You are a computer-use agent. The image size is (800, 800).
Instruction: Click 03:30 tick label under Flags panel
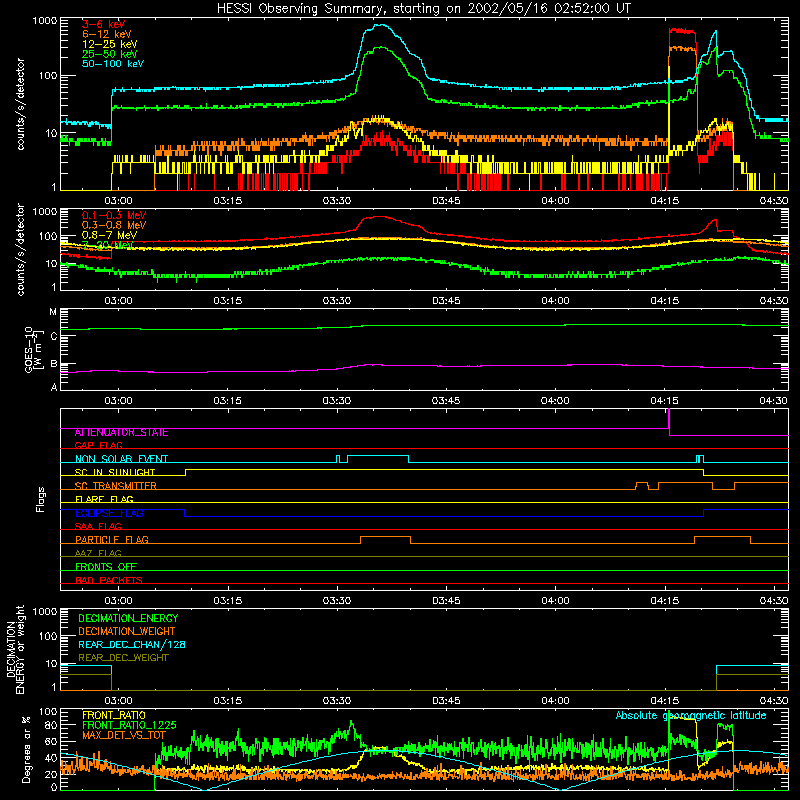[x=337, y=601]
